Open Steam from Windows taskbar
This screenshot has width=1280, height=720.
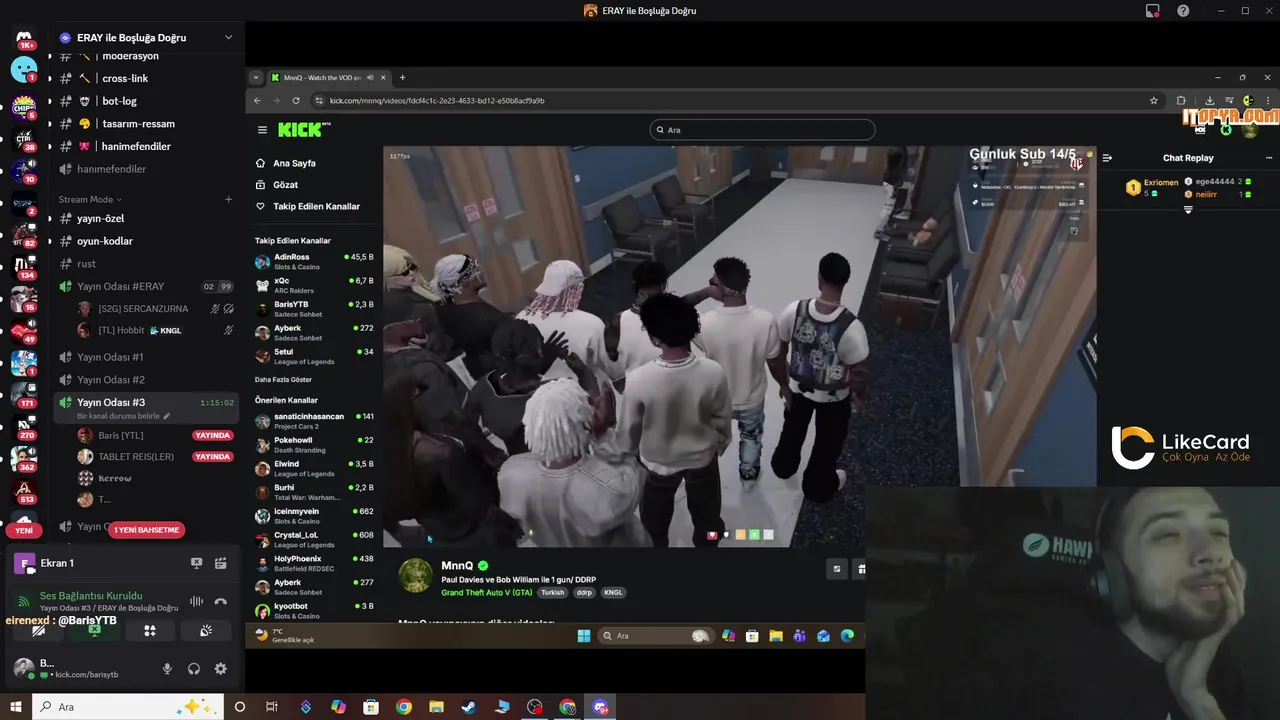click(469, 707)
